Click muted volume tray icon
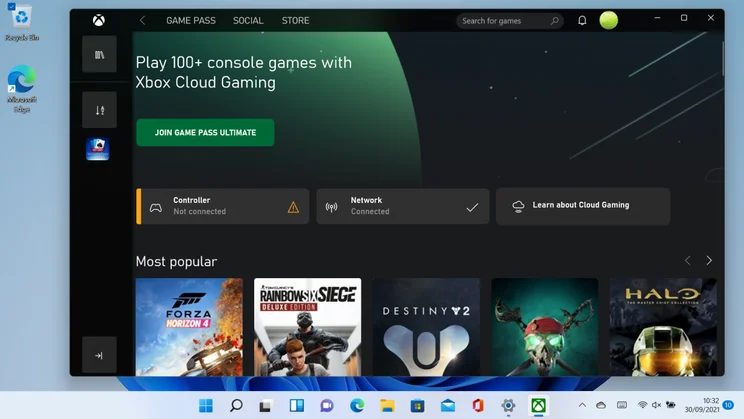 point(657,405)
